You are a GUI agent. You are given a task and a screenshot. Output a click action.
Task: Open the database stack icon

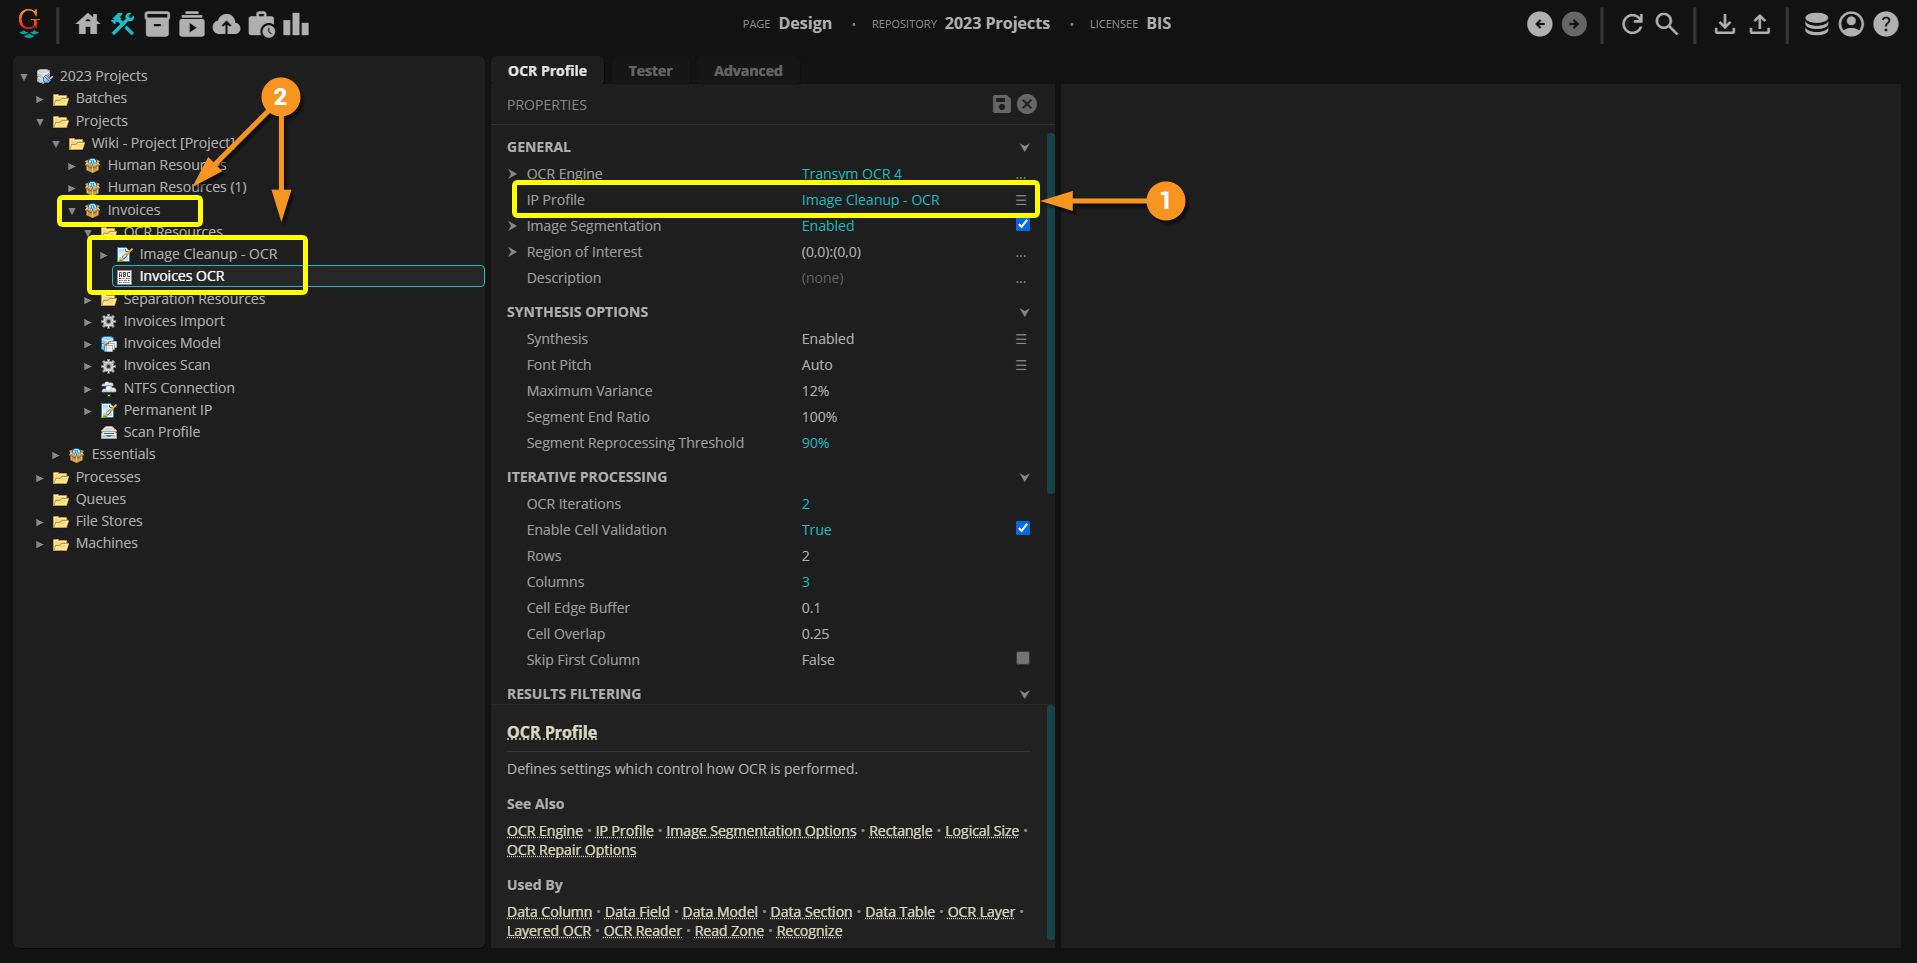[1817, 24]
